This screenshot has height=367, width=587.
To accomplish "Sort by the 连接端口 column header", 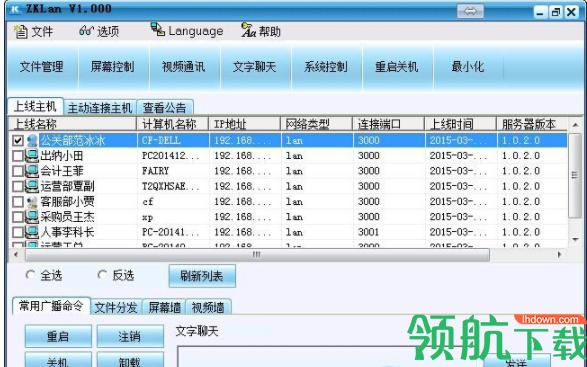I will click(388, 124).
